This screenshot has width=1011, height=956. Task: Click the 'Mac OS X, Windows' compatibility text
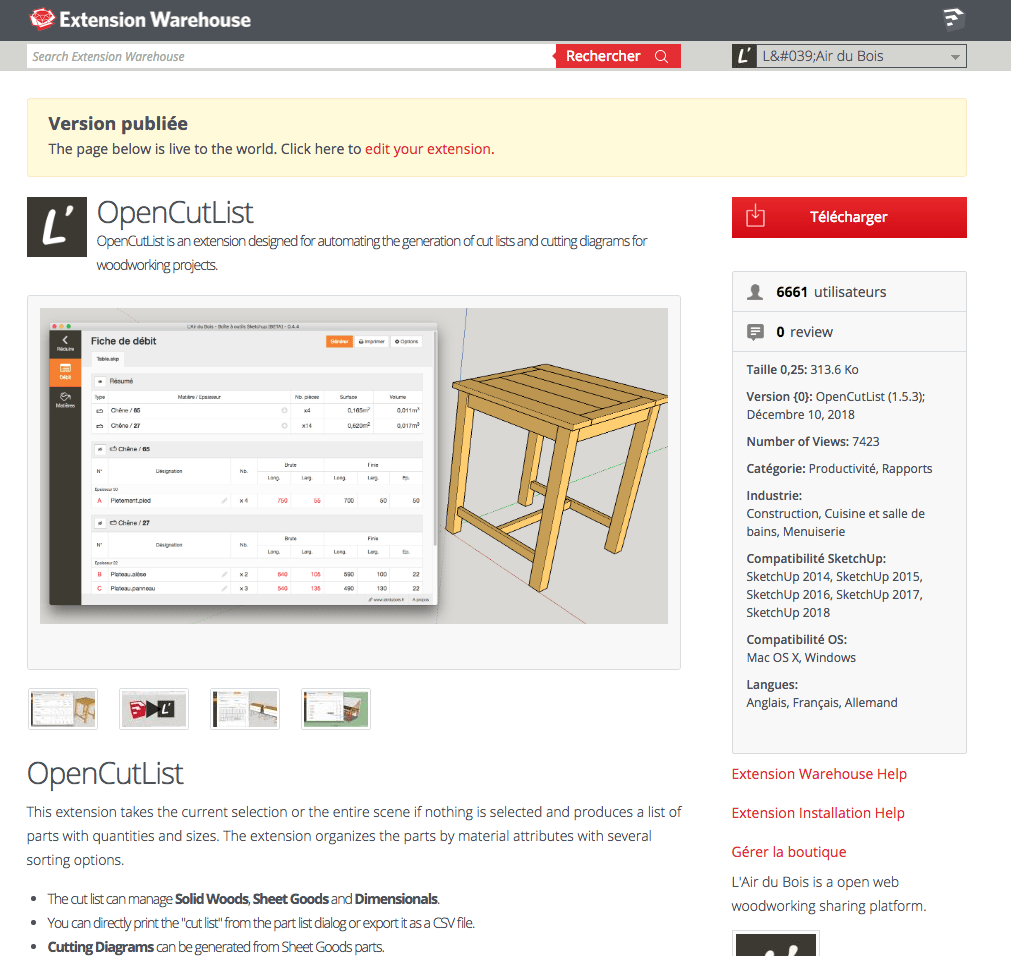pos(801,658)
